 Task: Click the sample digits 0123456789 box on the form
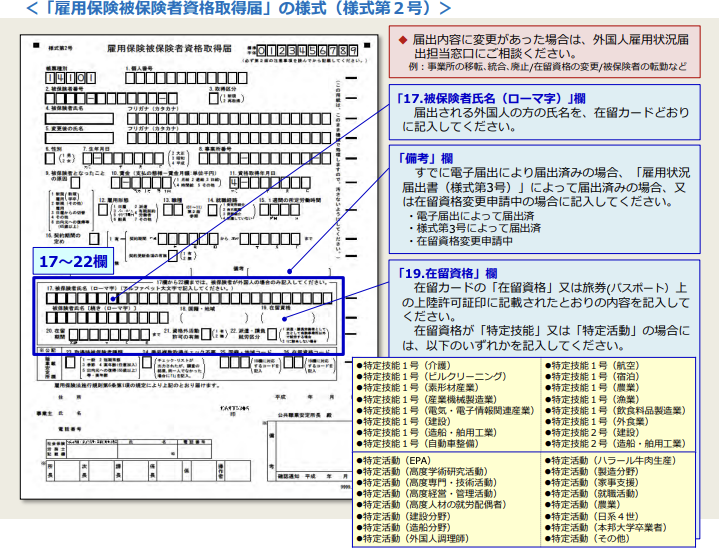pos(306,50)
